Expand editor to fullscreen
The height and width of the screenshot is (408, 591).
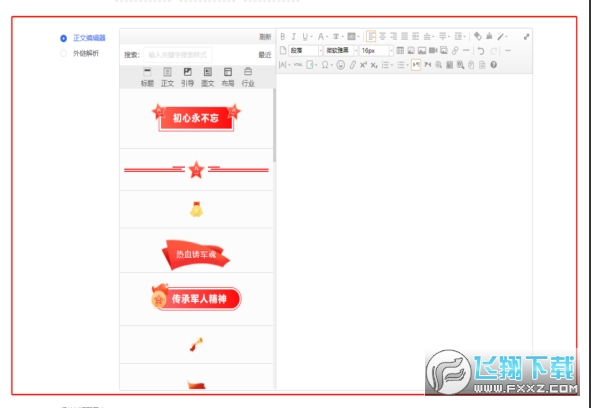[527, 37]
